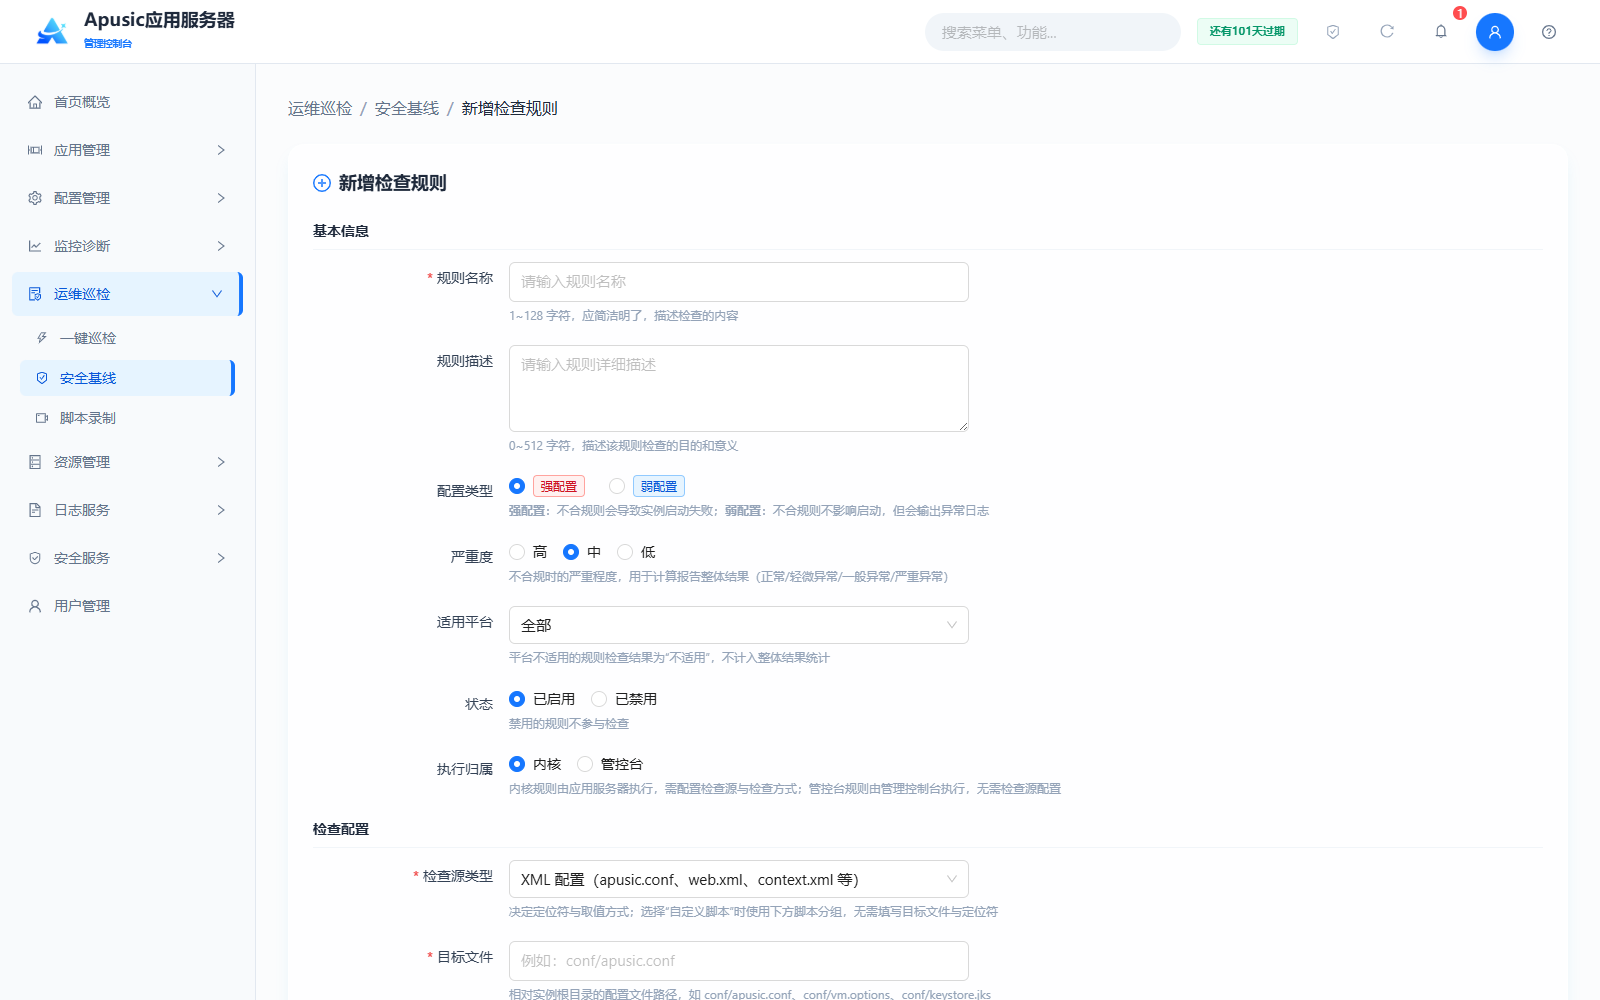The image size is (1600, 1000).
Task: Select 管控台 as execution owner
Action: pos(585,764)
